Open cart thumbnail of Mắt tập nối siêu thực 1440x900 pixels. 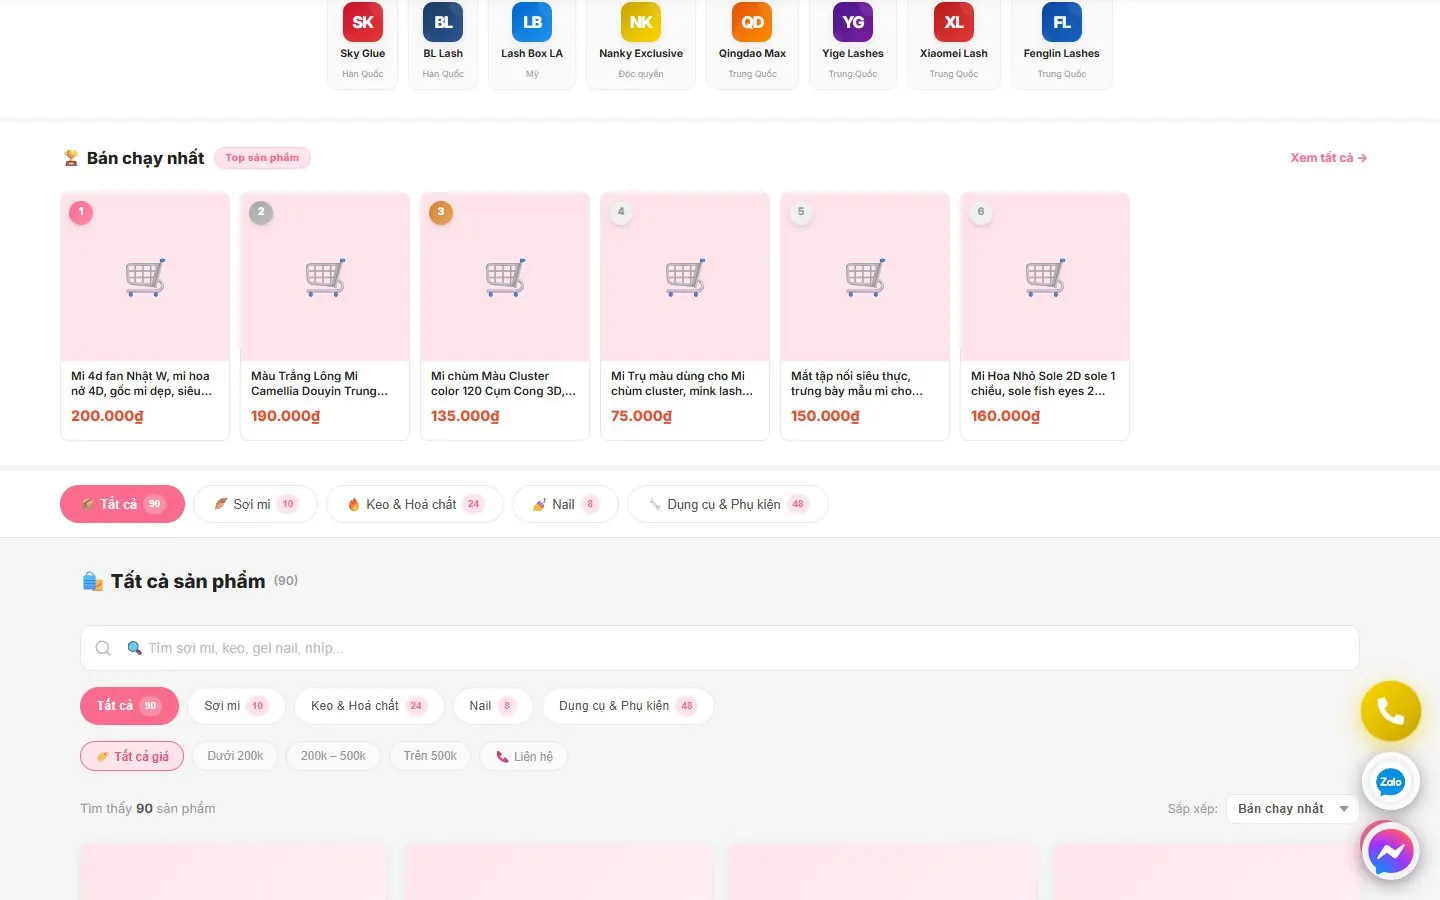click(x=865, y=277)
